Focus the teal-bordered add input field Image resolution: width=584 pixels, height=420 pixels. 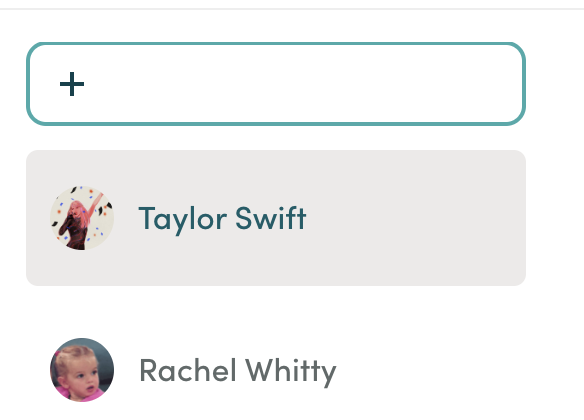(276, 84)
